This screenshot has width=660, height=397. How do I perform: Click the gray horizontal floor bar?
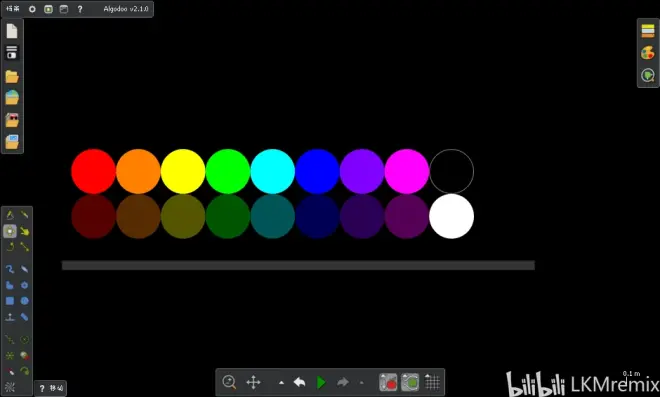[x=298, y=265]
